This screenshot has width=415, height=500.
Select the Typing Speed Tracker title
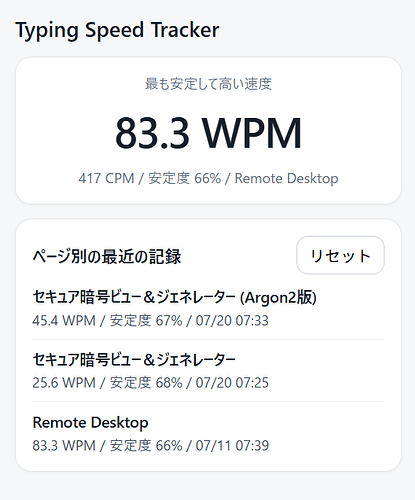point(117,30)
